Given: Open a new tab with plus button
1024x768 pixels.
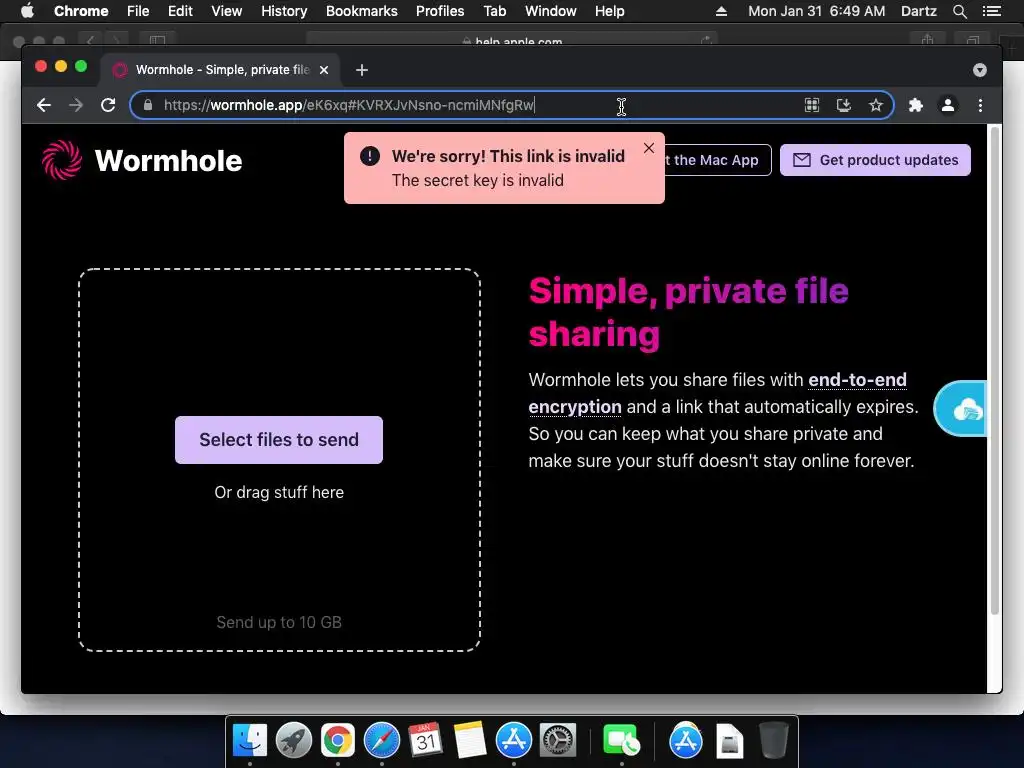Looking at the screenshot, I should coord(362,70).
